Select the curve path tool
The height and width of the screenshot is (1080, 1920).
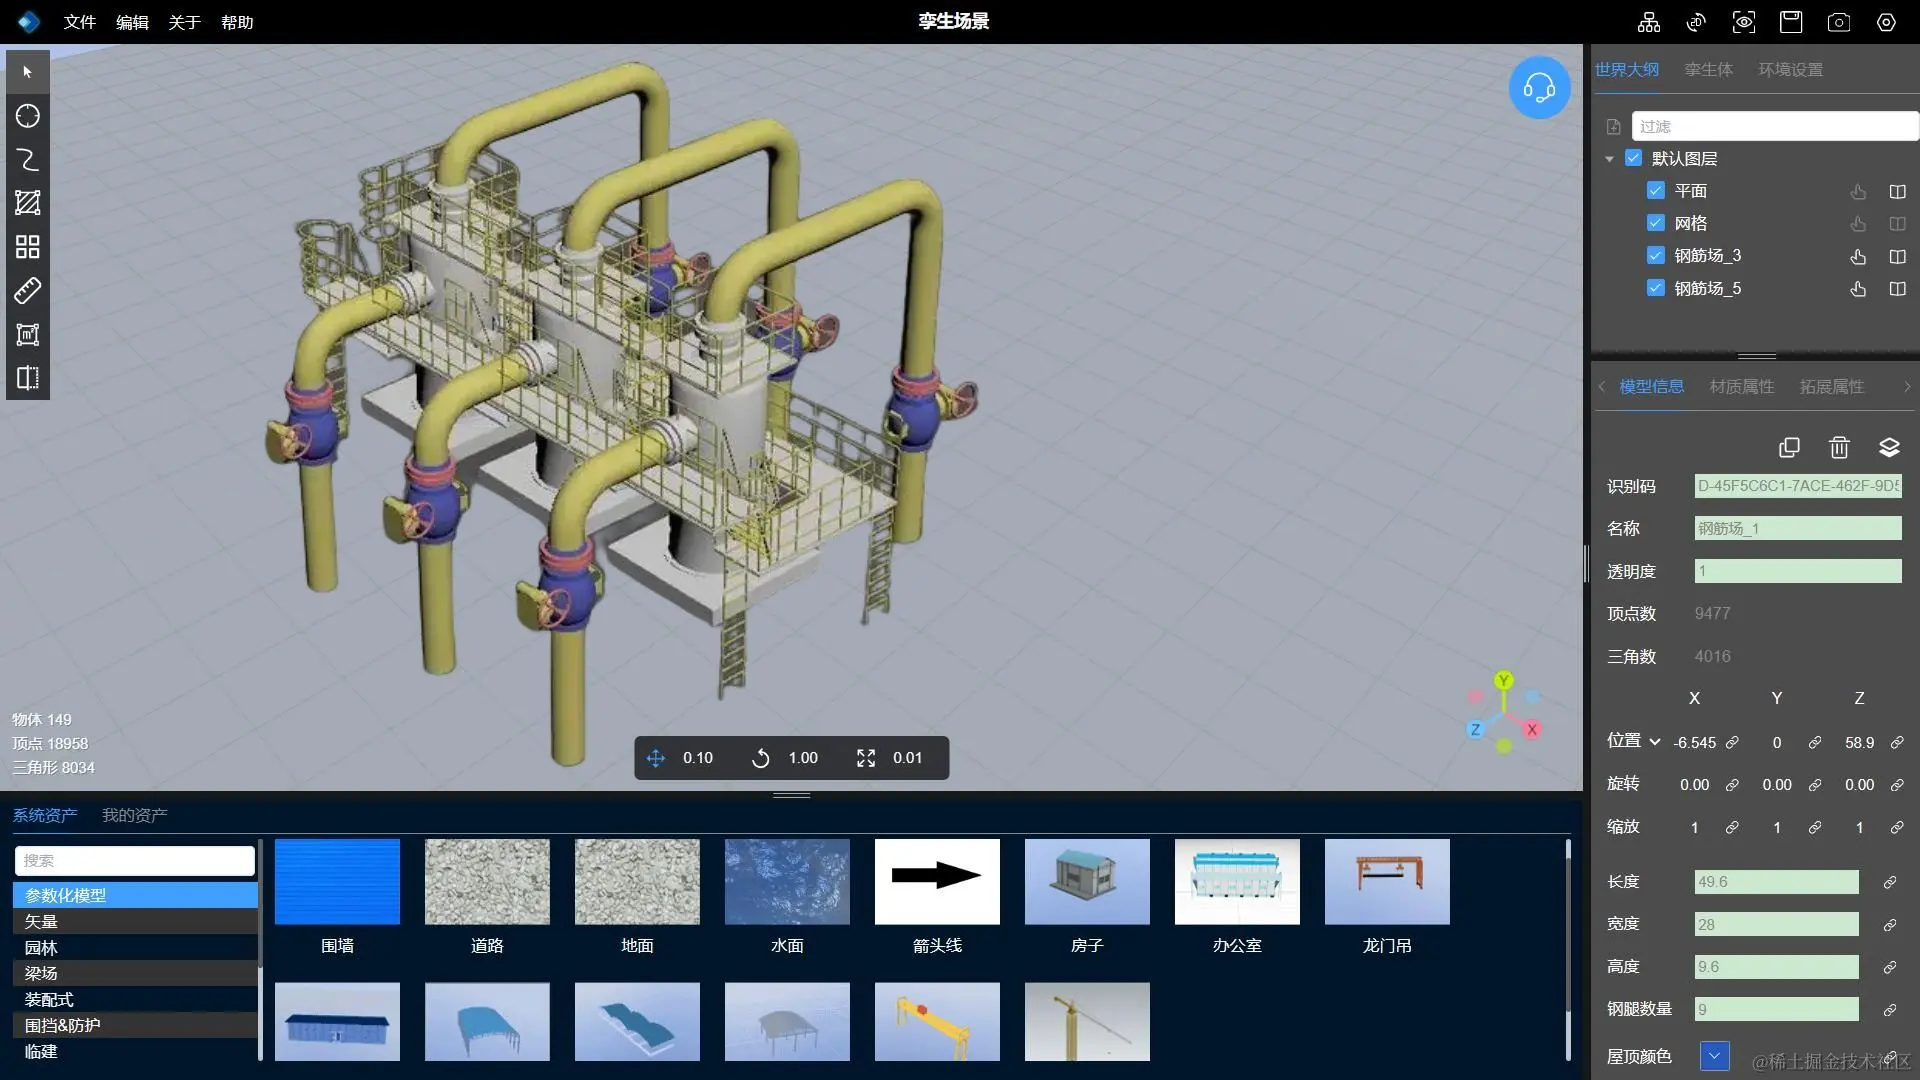(28, 160)
